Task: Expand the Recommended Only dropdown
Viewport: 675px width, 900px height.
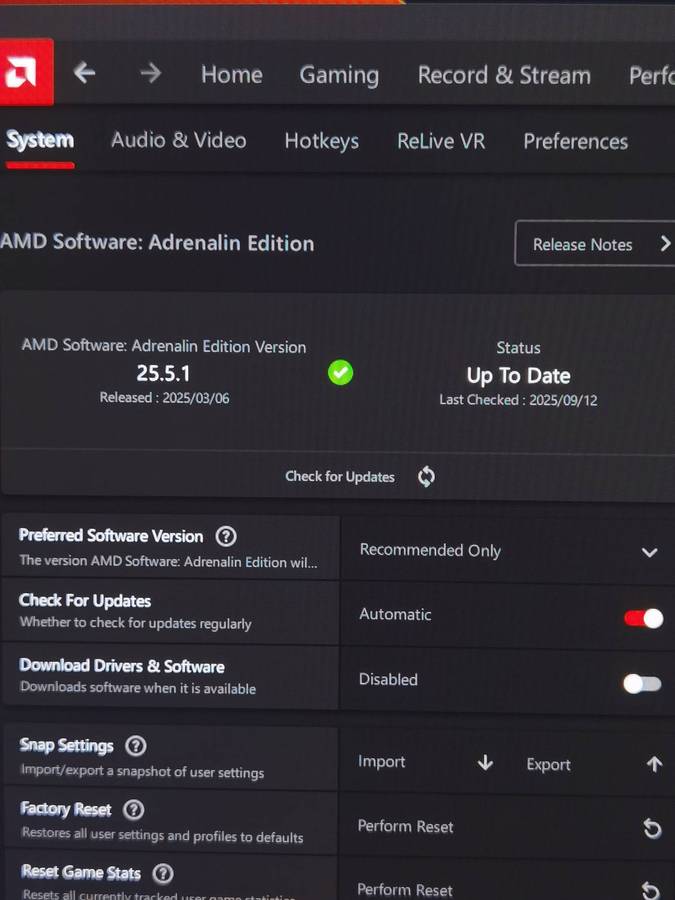Action: point(649,552)
